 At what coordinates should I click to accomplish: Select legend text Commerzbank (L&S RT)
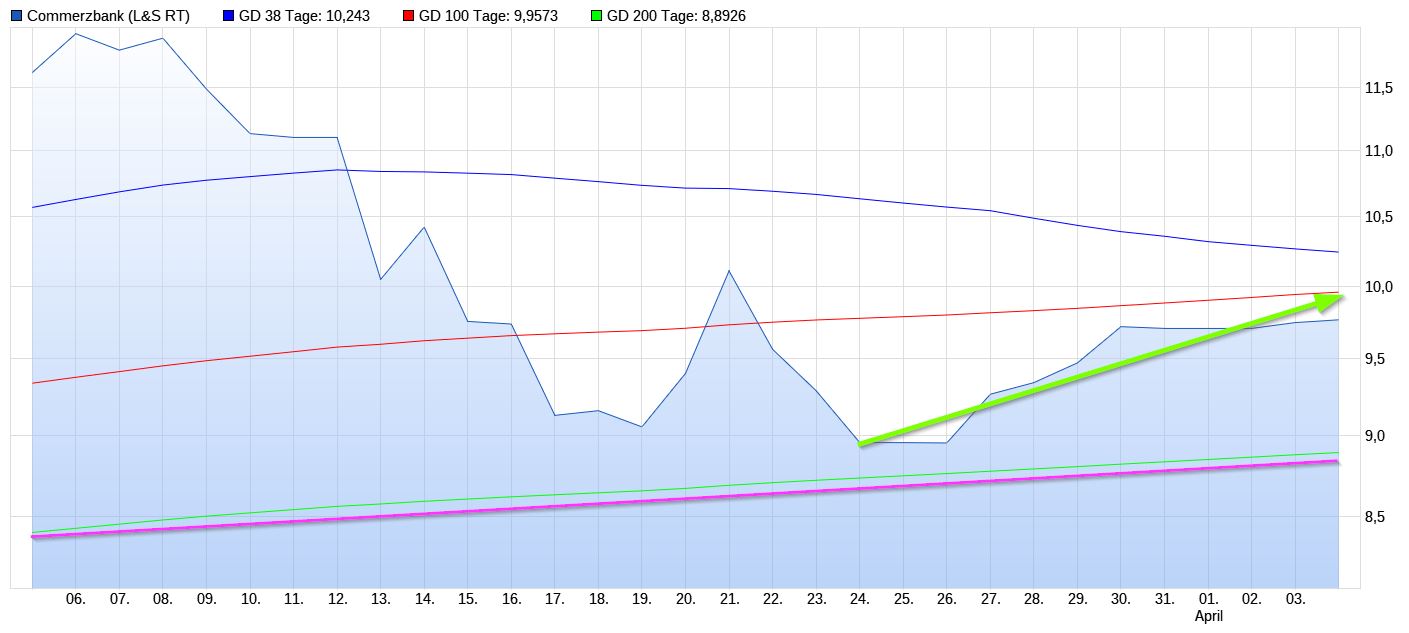pyautogui.click(x=108, y=16)
